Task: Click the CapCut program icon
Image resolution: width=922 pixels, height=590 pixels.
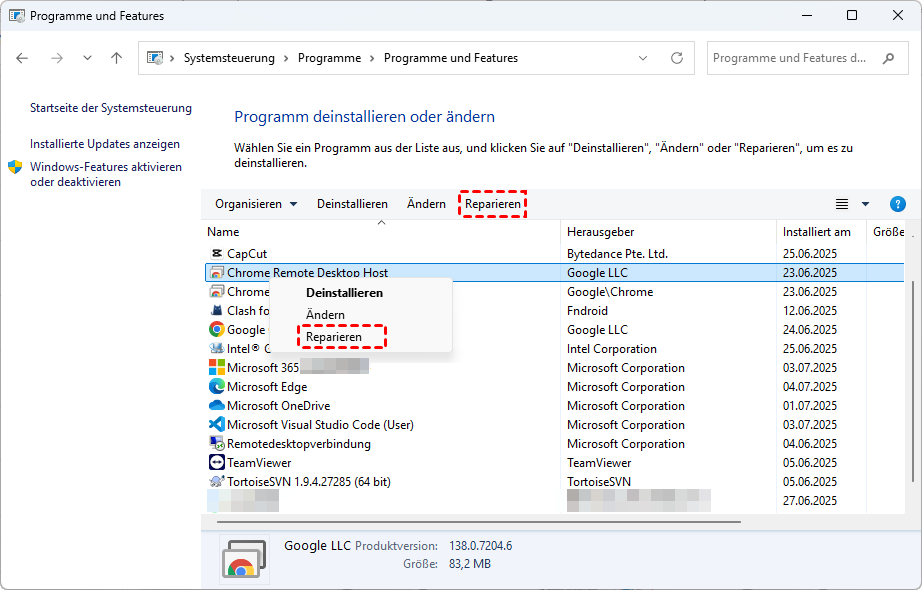Action: 216,254
